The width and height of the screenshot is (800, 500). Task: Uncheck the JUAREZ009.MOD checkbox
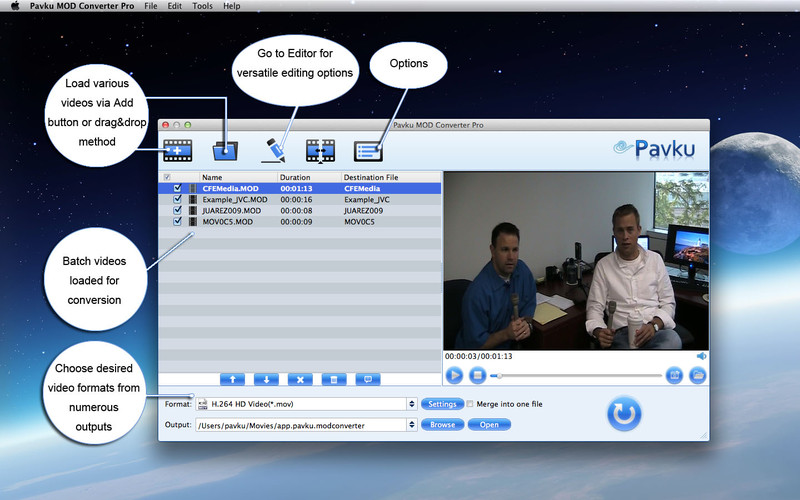[177, 210]
